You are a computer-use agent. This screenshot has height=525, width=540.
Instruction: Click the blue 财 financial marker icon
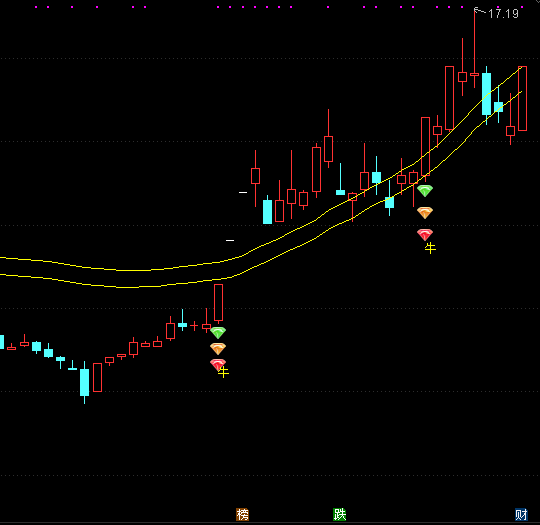tap(521, 515)
